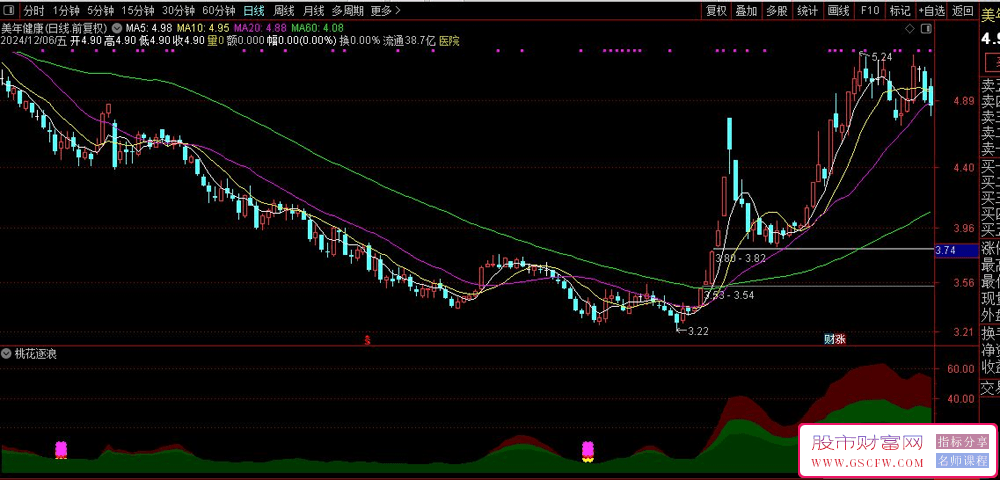Click first magenta signal in indicator panel

point(61,449)
